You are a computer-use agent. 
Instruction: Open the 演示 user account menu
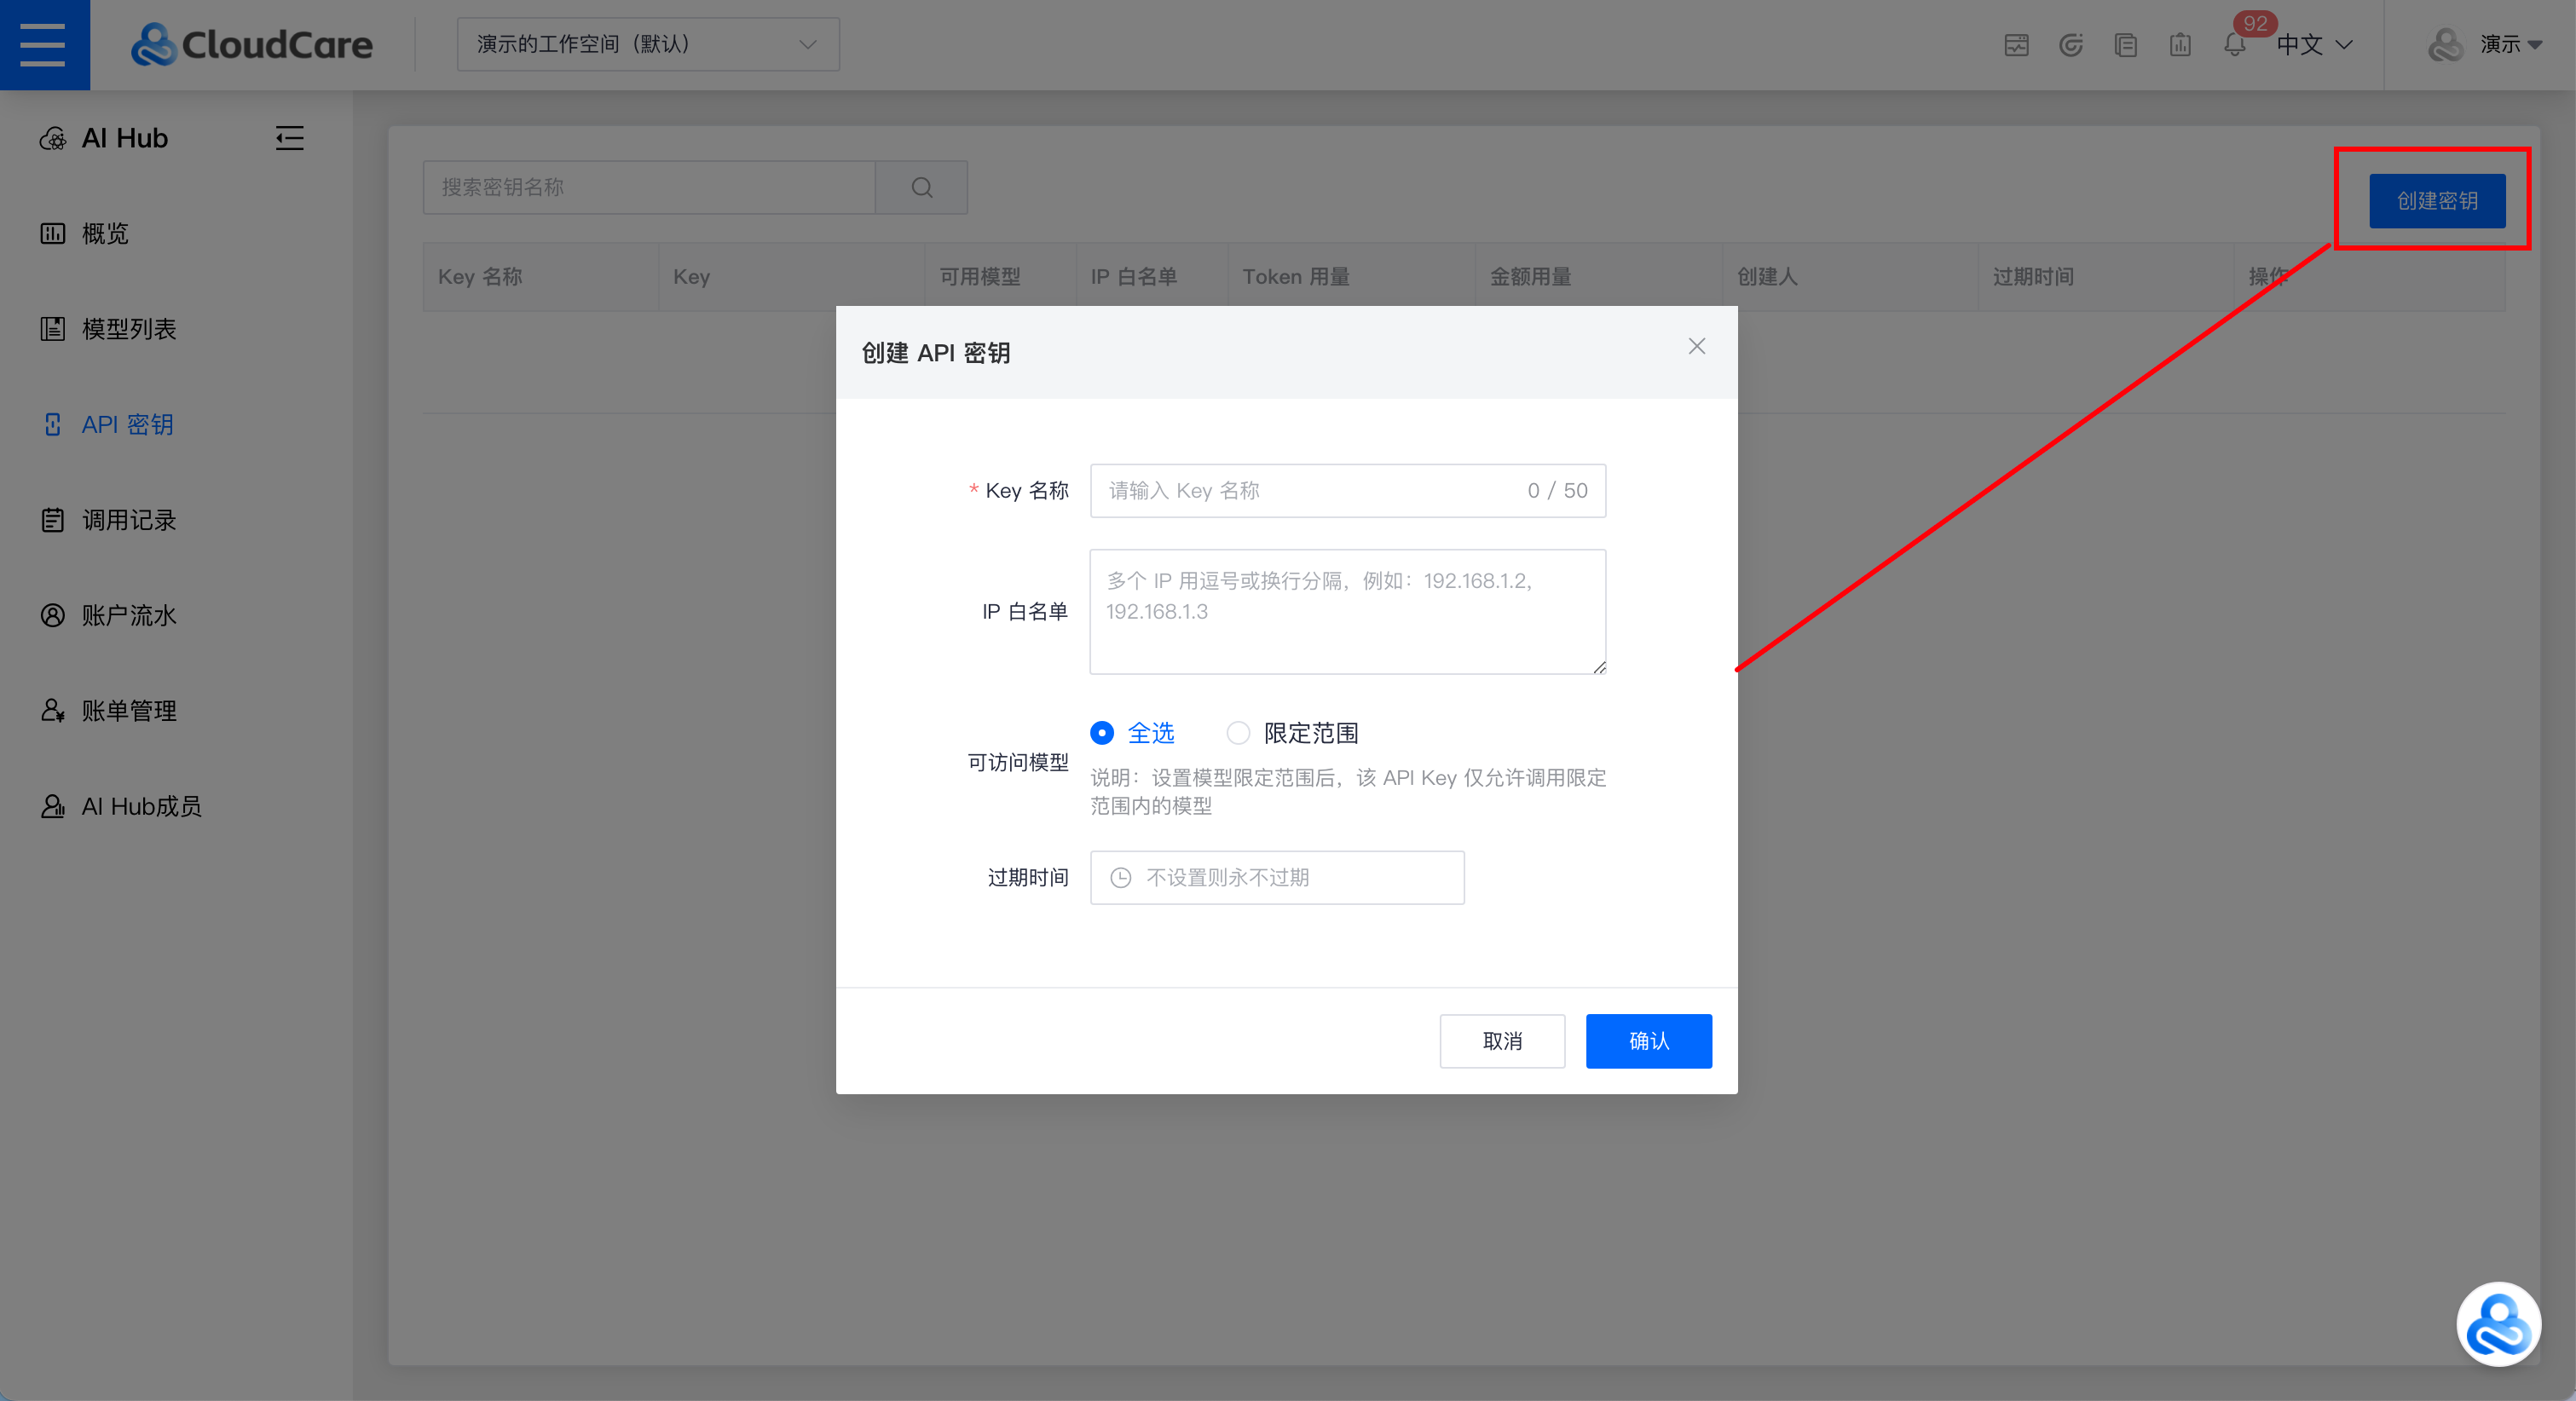2485,45
